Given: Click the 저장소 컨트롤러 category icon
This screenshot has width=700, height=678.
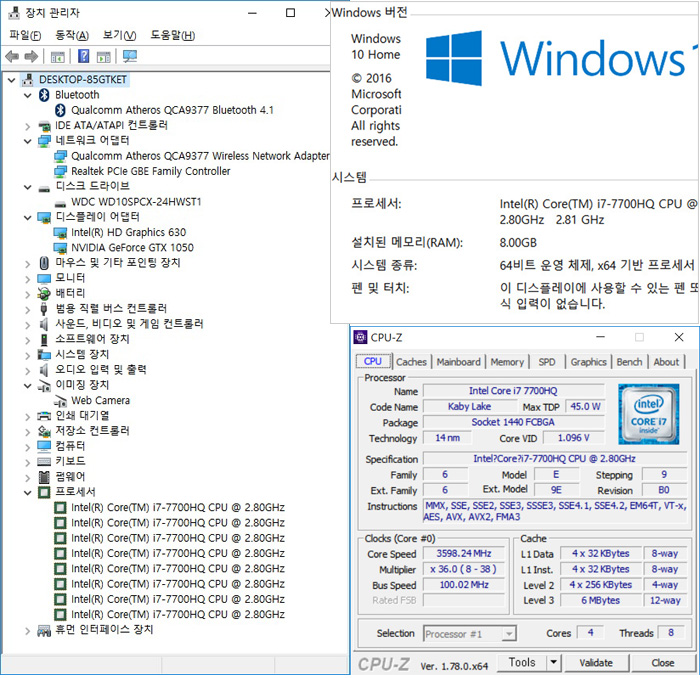Looking at the screenshot, I should tap(44, 431).
